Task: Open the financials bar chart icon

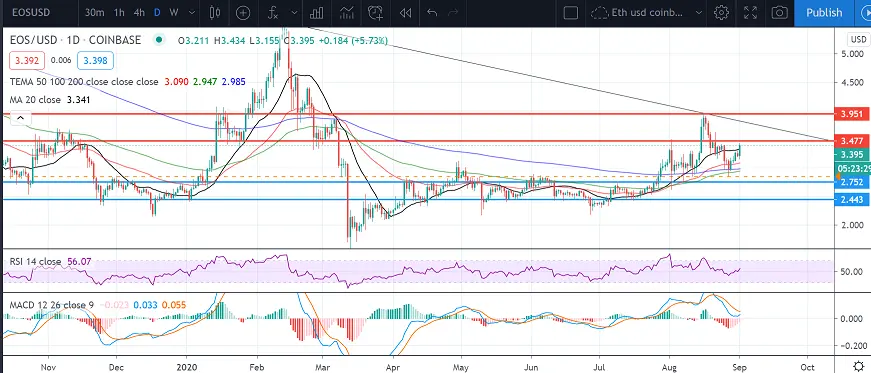Action: click(x=317, y=13)
